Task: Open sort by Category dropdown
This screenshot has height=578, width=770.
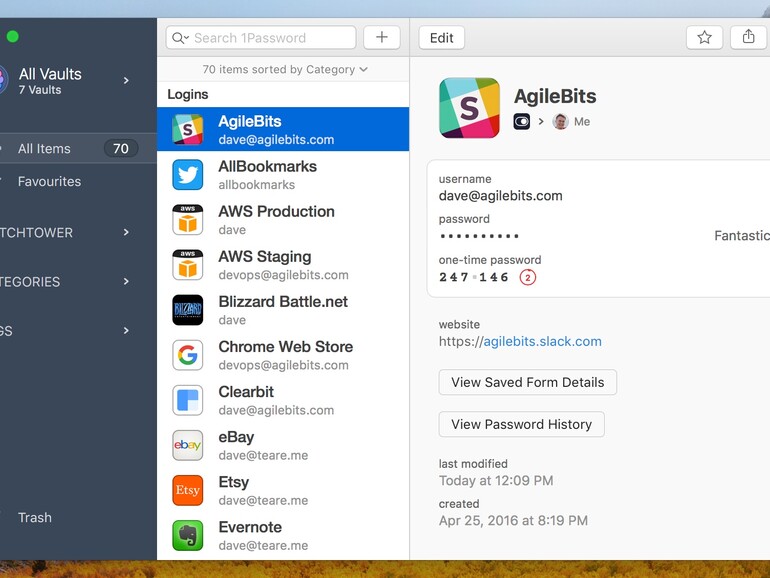Action: 285,69
